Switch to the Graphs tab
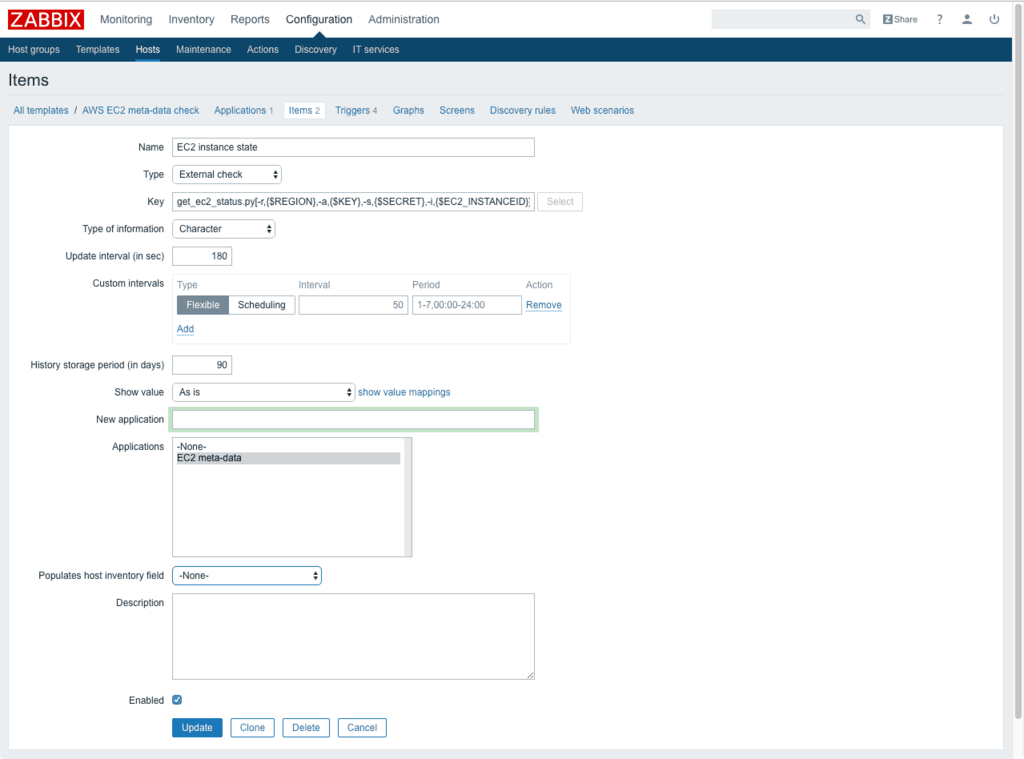 click(408, 110)
